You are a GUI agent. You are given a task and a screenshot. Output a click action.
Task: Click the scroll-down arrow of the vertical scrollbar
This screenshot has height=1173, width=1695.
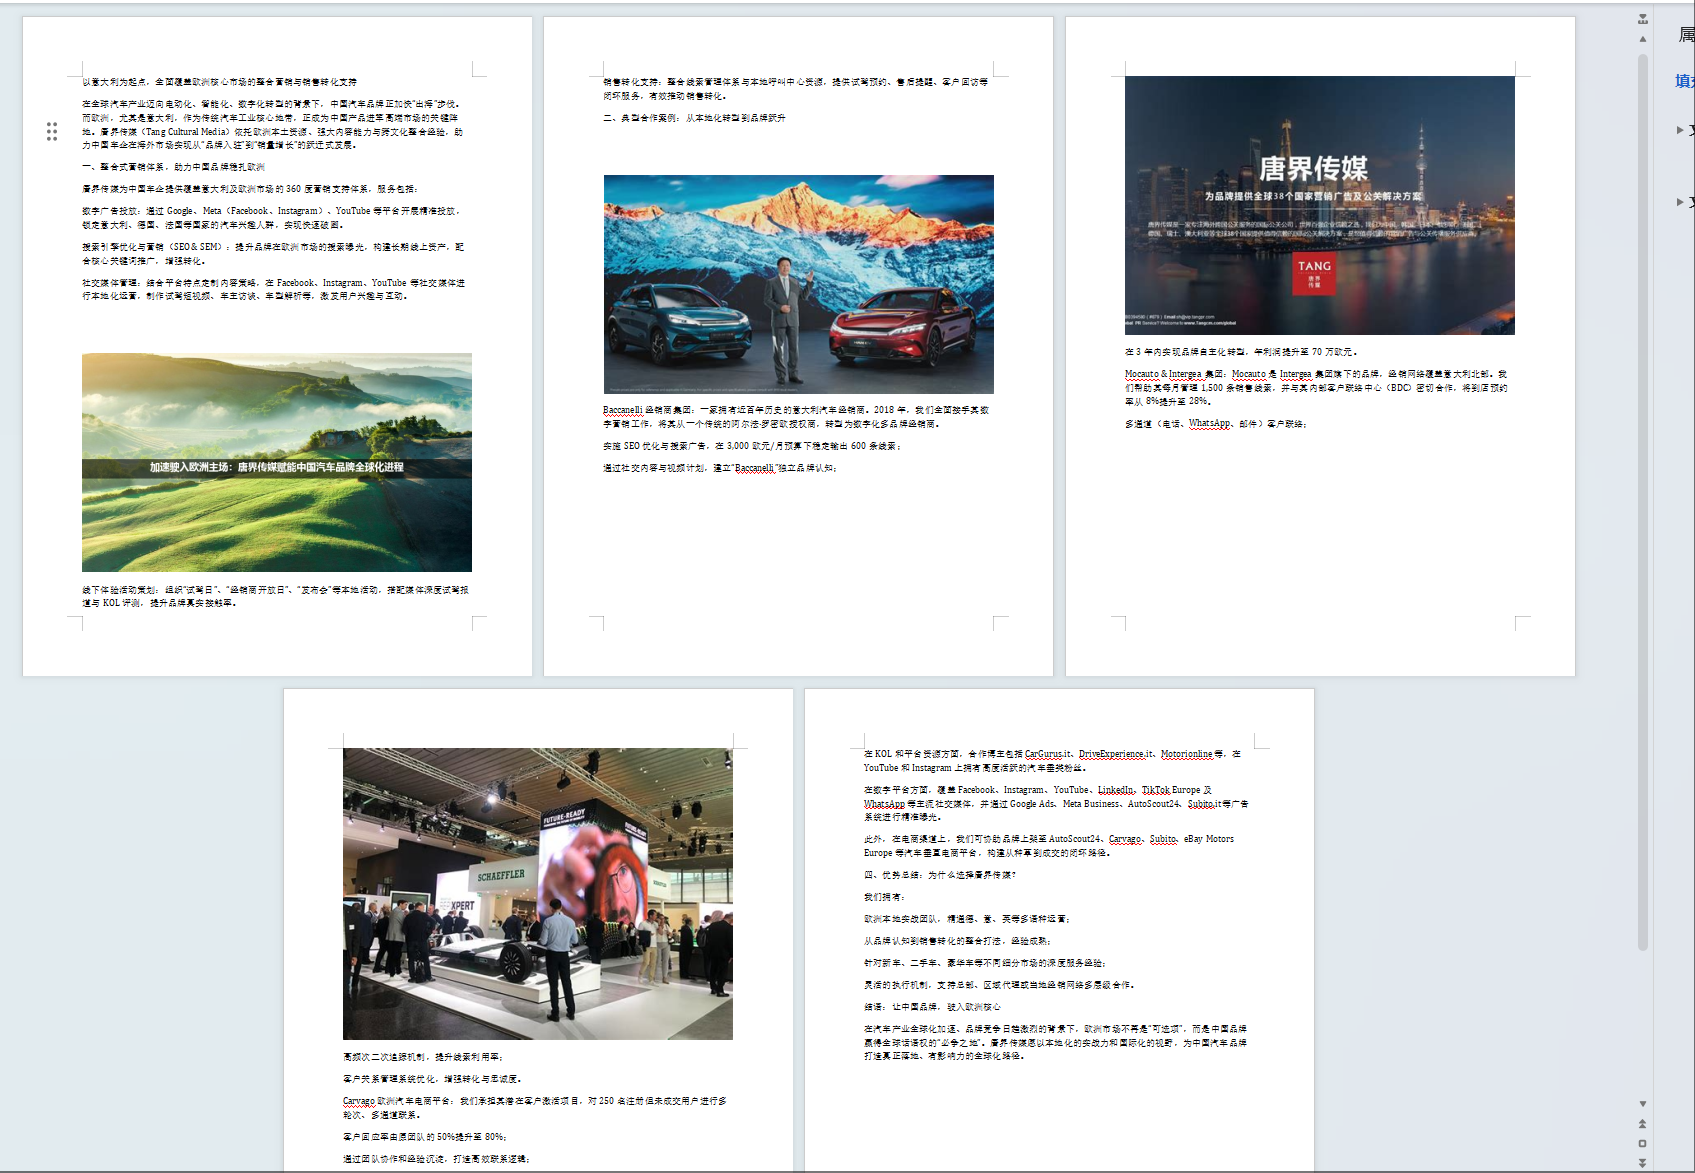click(1642, 1104)
